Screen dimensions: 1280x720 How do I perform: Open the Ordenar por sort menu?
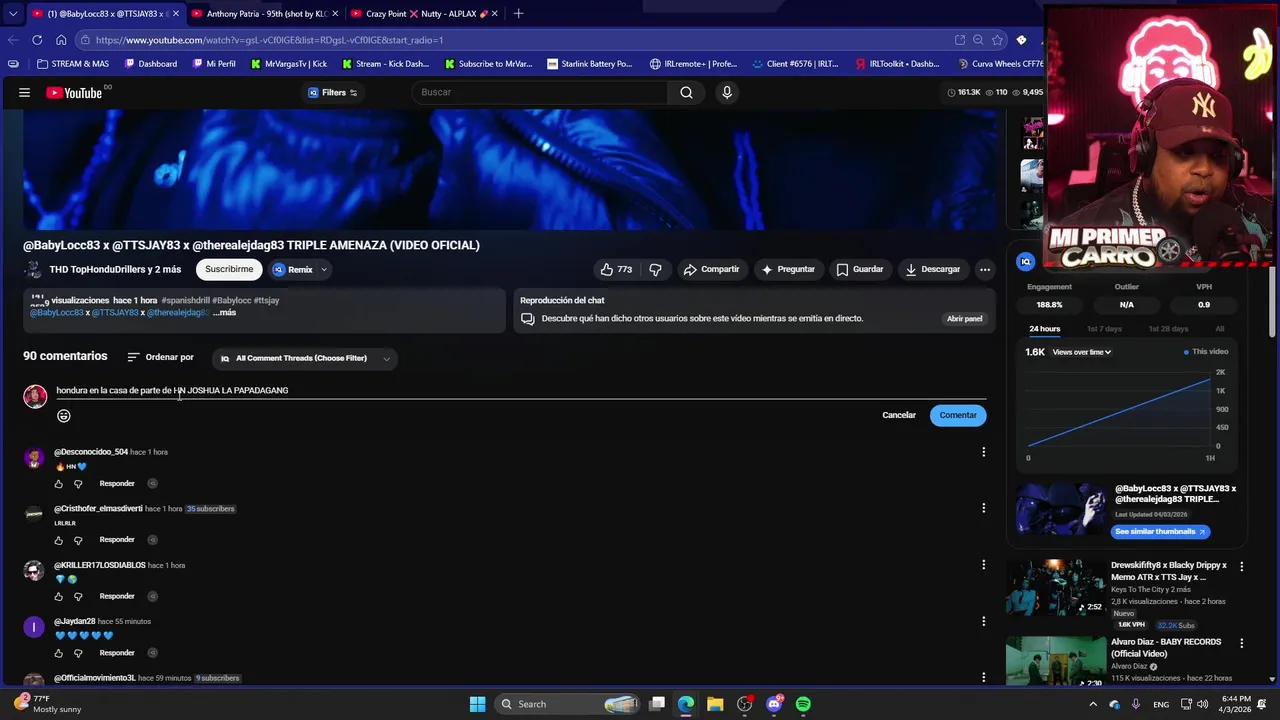(x=160, y=357)
